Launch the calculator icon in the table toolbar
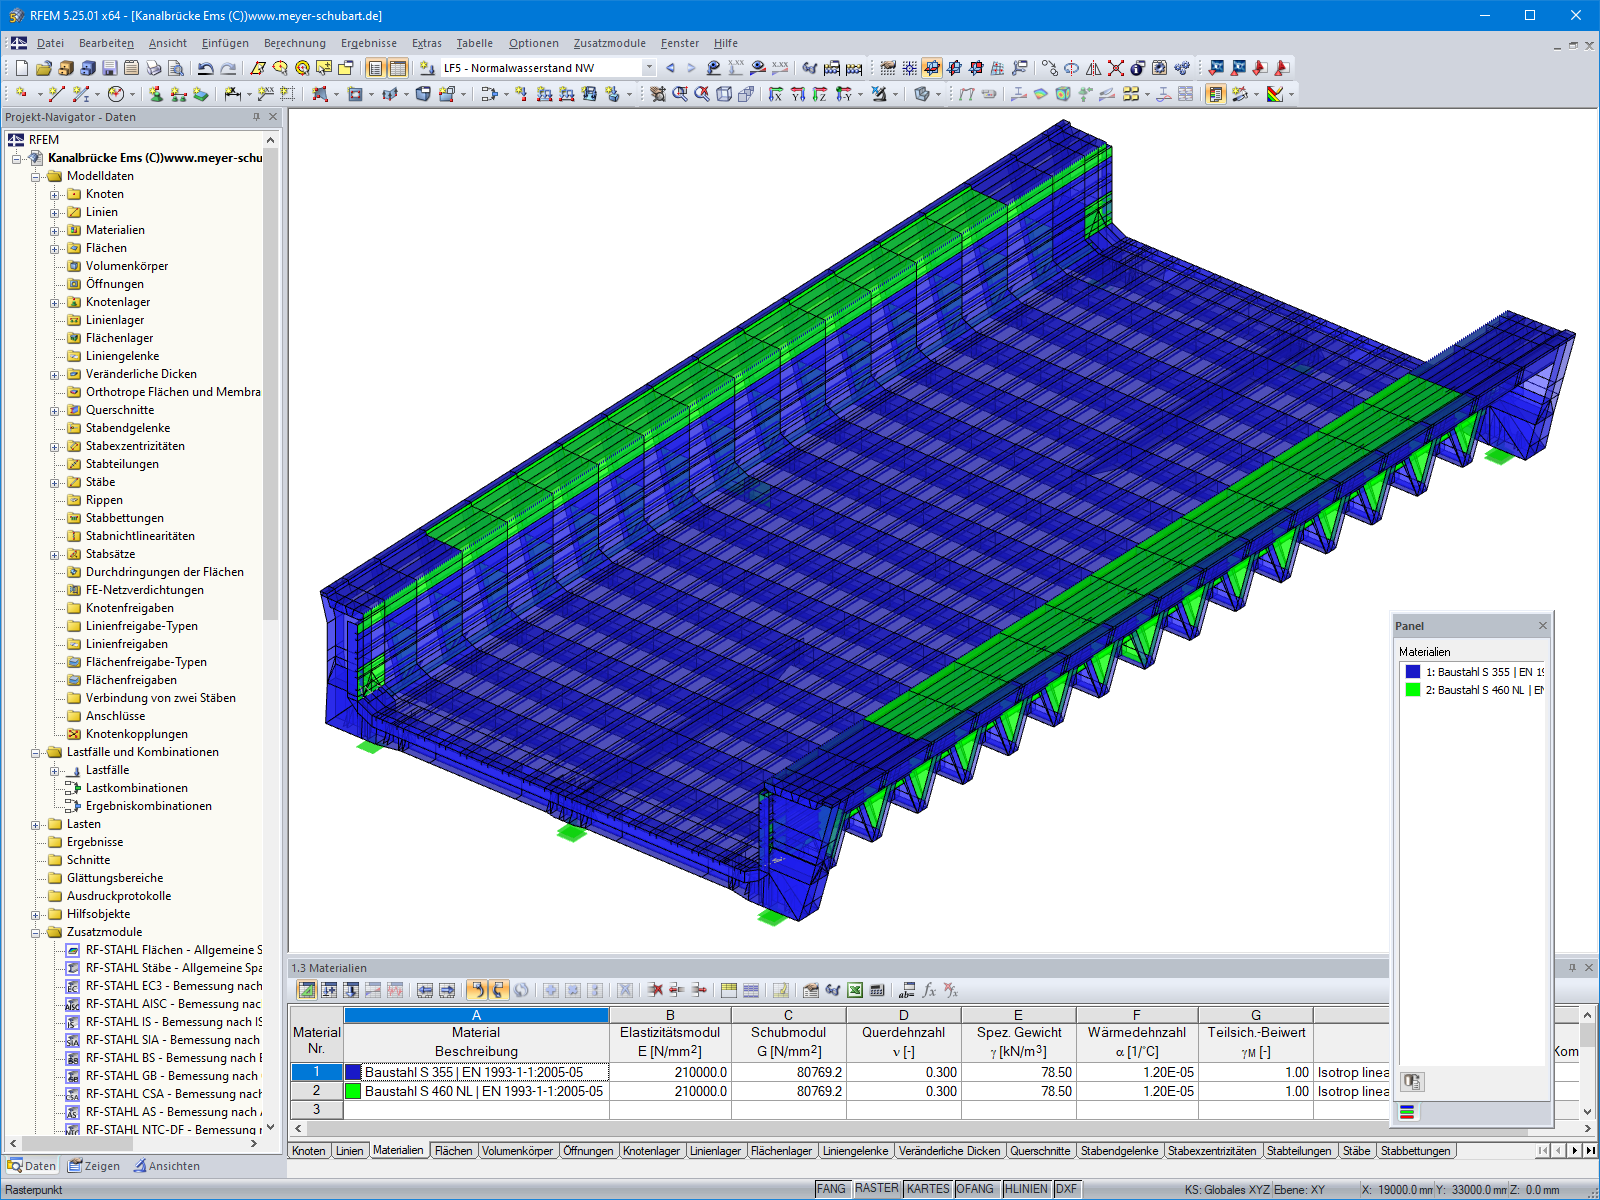This screenshot has width=1600, height=1200. coord(876,991)
